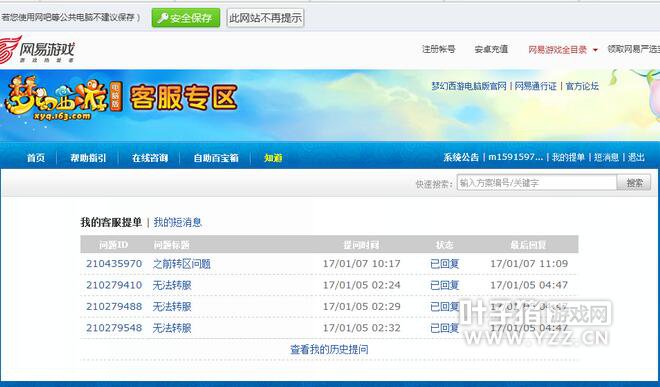Click submit time 17/01/05 02:29
Image resolution: width=660 pixels, height=387 pixels.
click(x=362, y=307)
